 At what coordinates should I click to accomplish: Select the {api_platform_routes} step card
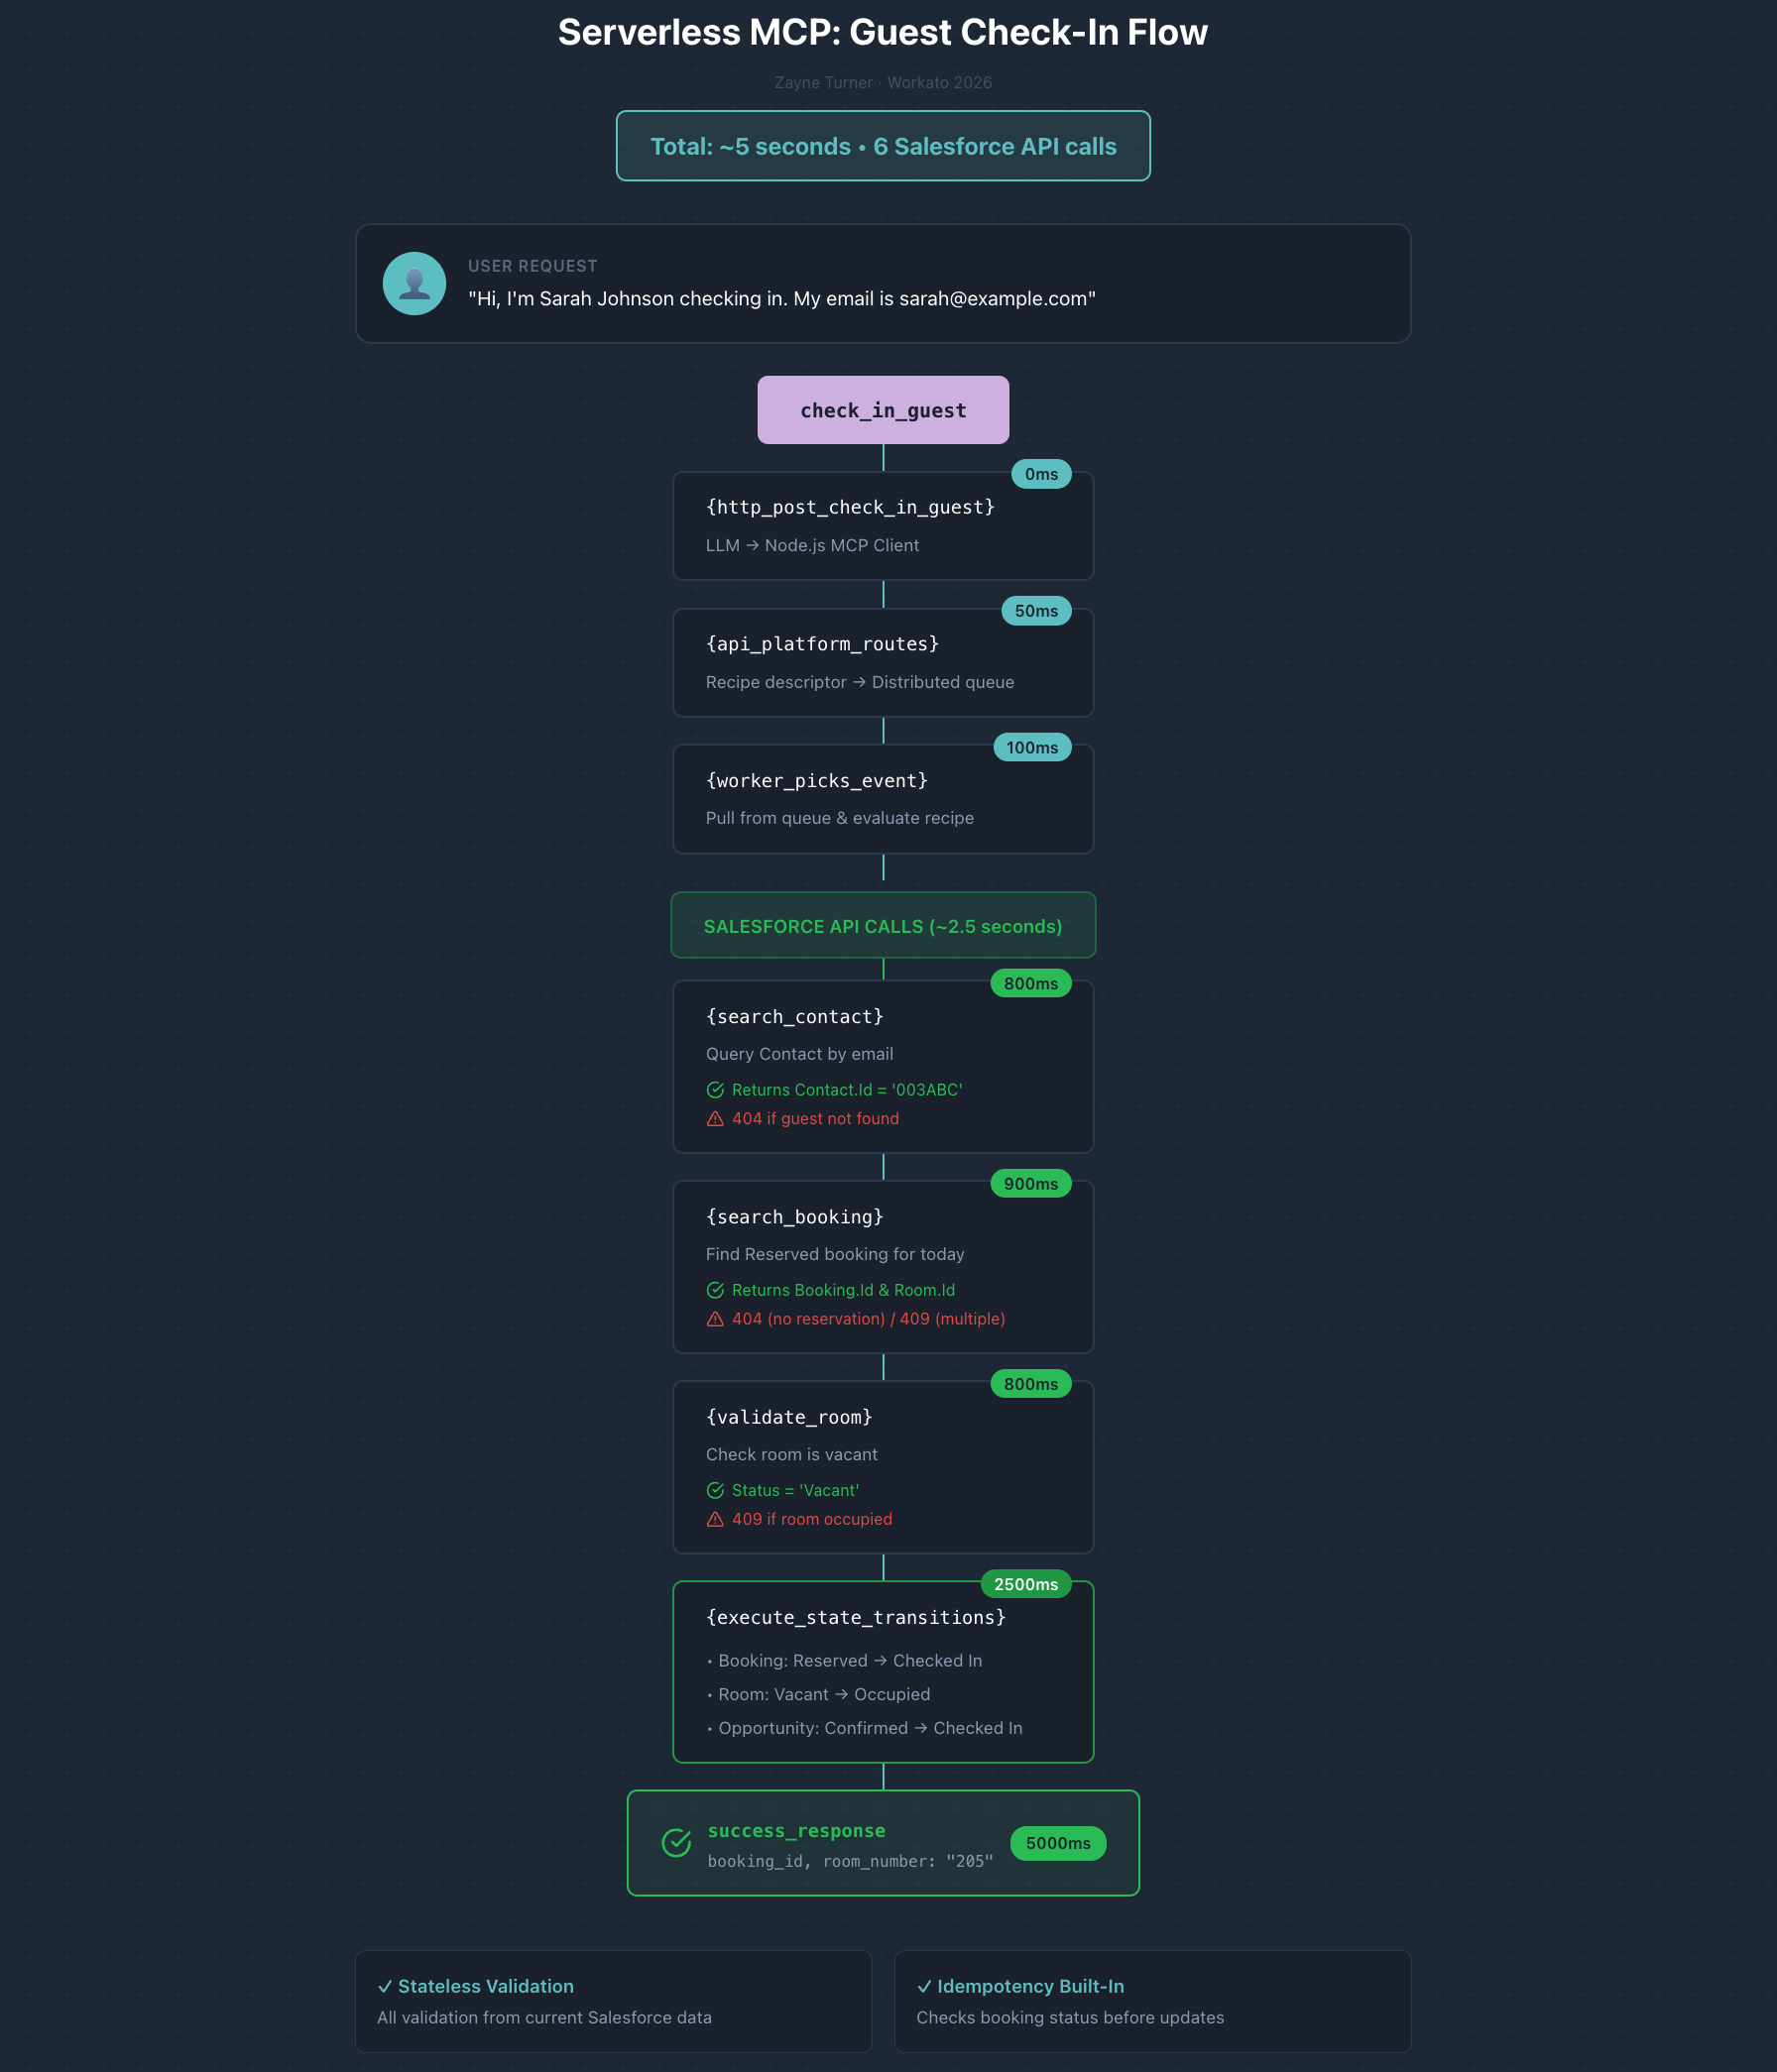click(x=883, y=662)
